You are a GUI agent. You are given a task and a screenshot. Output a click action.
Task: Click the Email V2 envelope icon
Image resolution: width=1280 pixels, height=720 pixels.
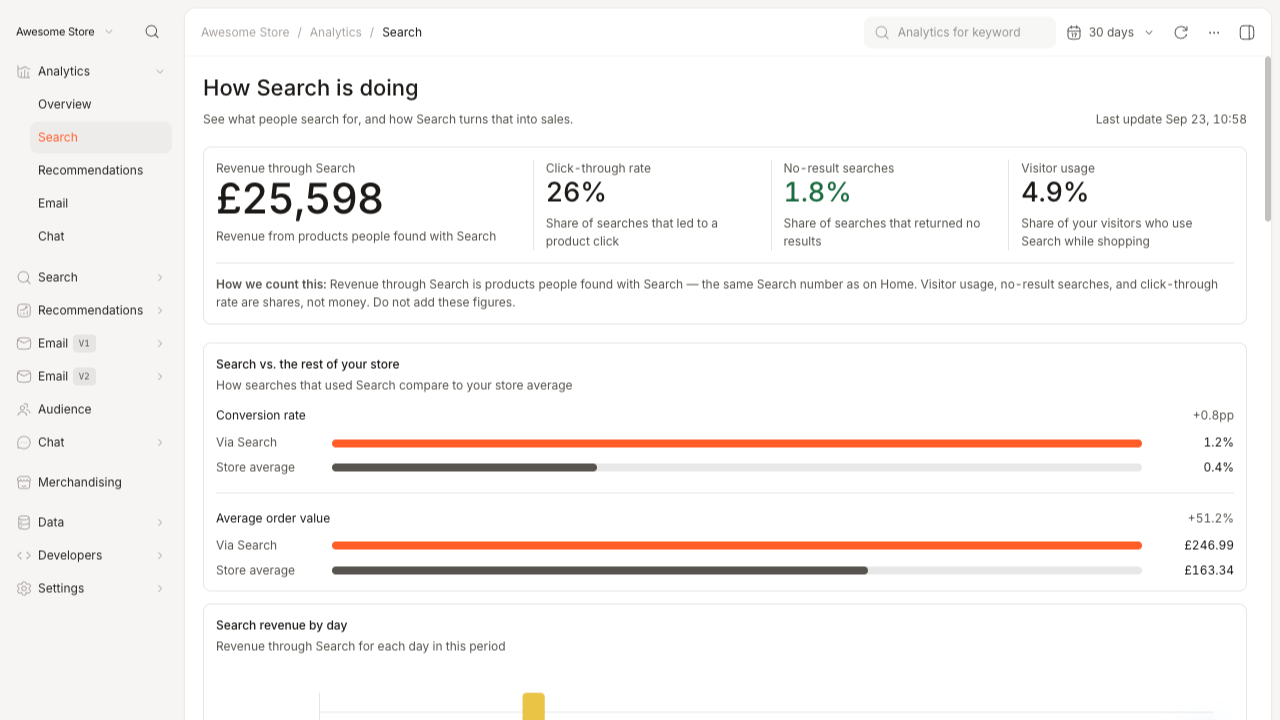24,376
